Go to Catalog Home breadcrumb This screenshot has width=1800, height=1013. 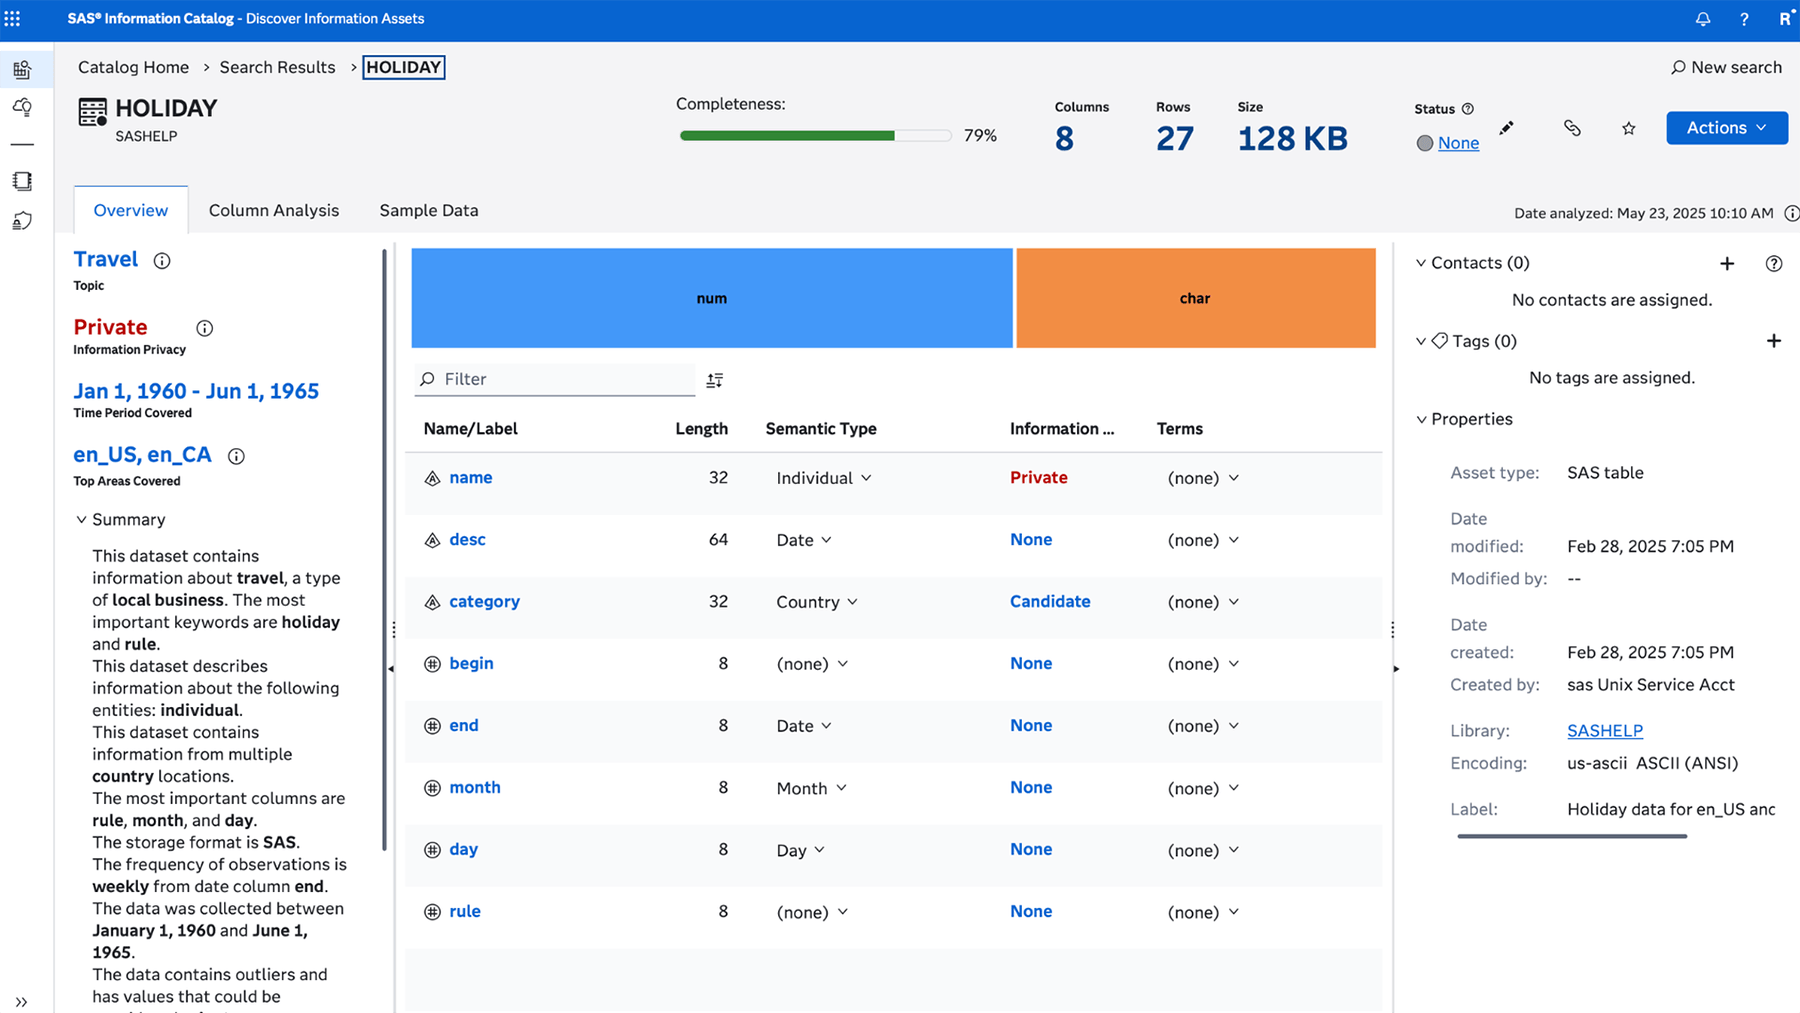(x=133, y=67)
